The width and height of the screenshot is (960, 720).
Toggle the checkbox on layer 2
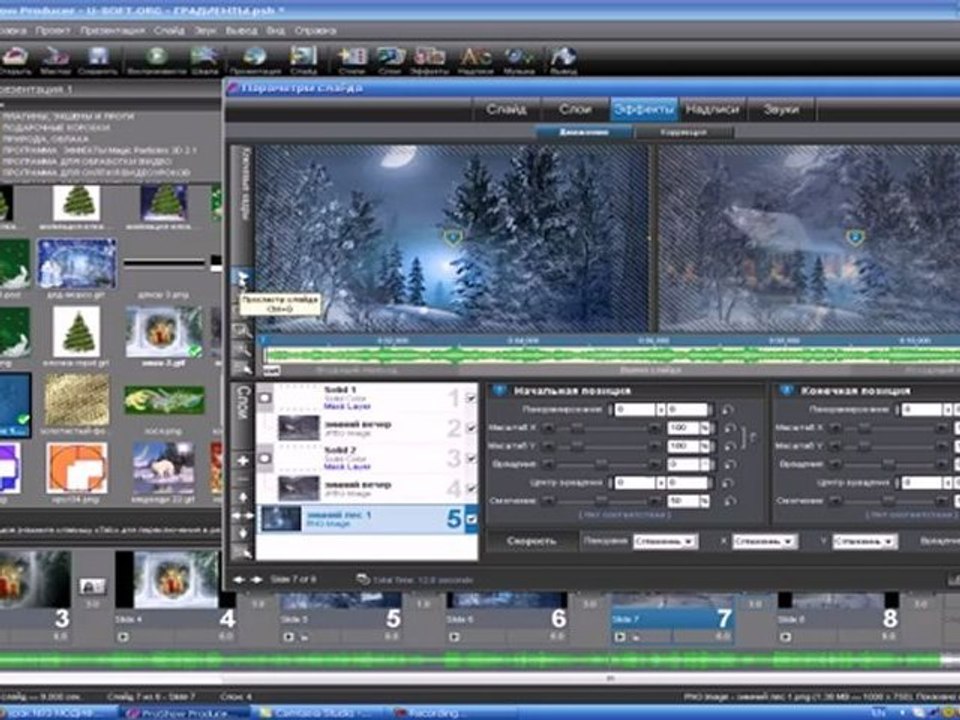[471, 428]
